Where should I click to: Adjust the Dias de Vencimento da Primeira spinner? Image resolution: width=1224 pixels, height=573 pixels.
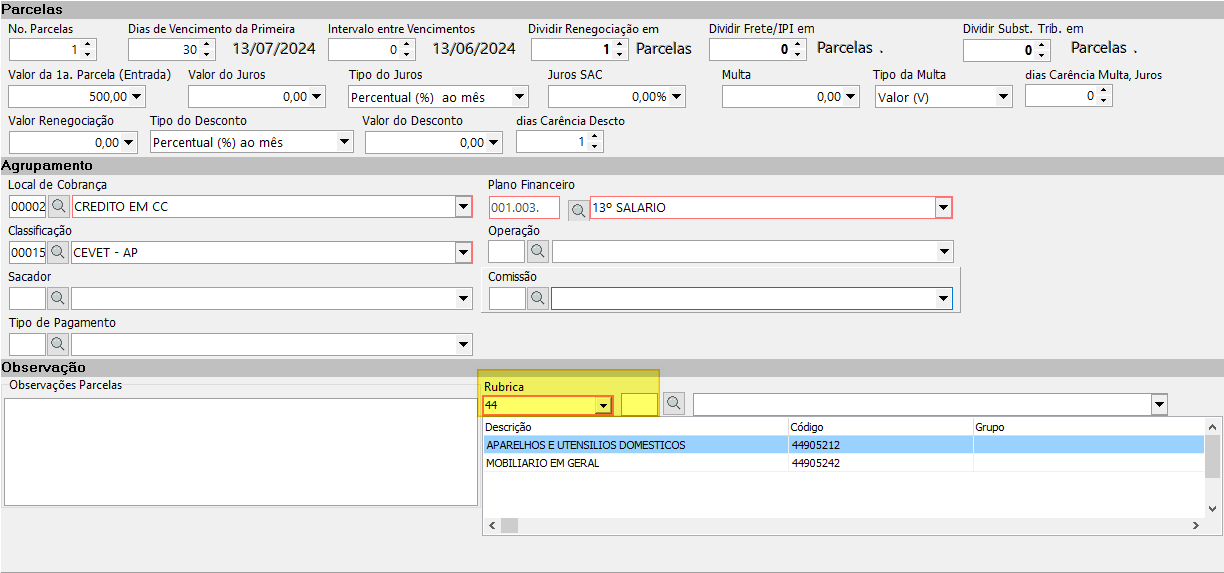click(207, 49)
